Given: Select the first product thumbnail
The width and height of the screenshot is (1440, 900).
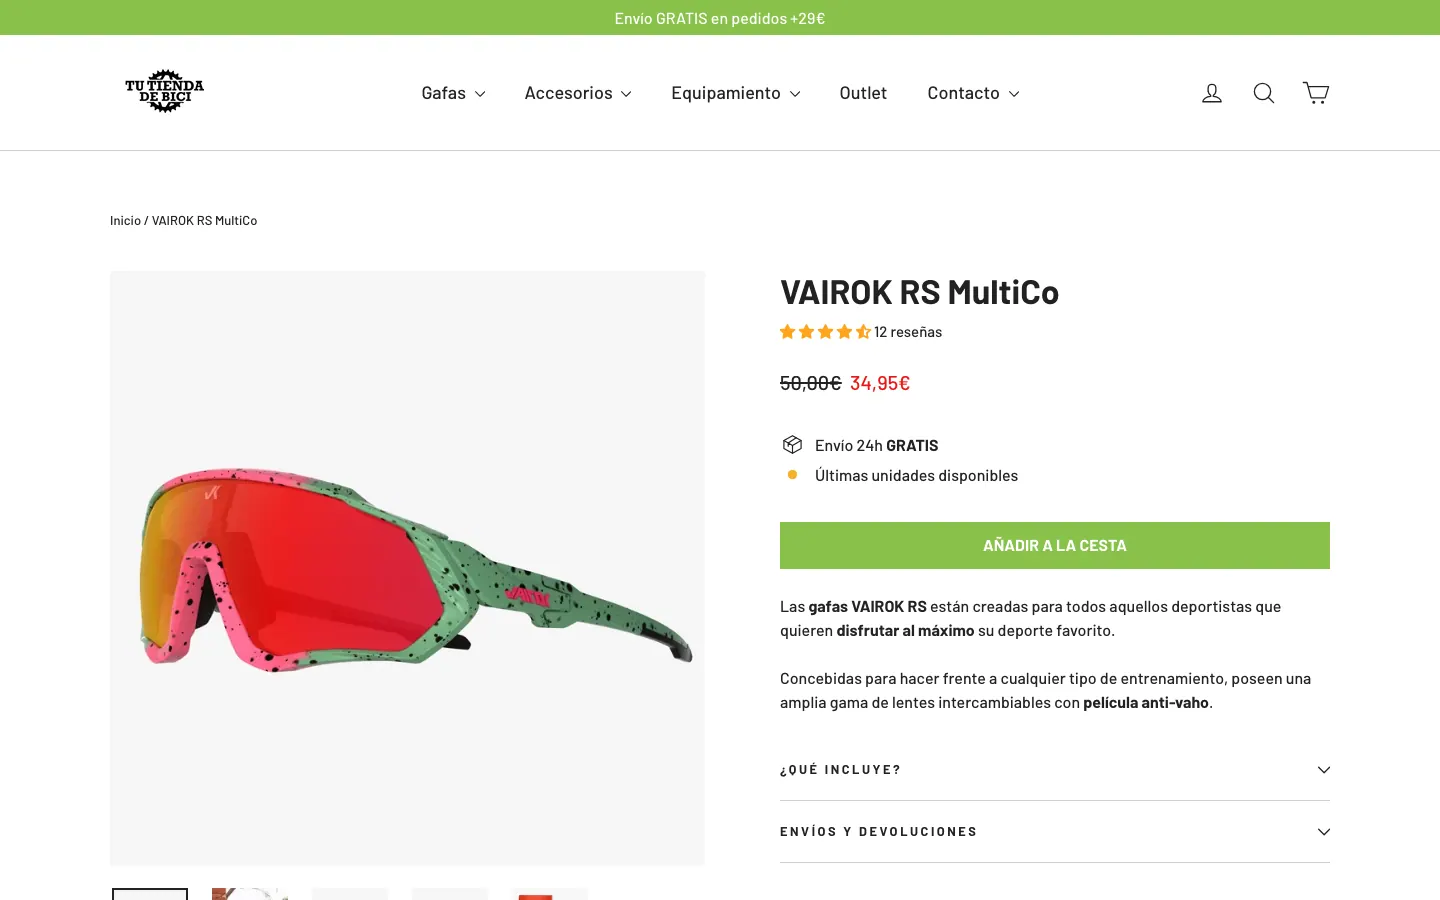Looking at the screenshot, I should coord(150,894).
